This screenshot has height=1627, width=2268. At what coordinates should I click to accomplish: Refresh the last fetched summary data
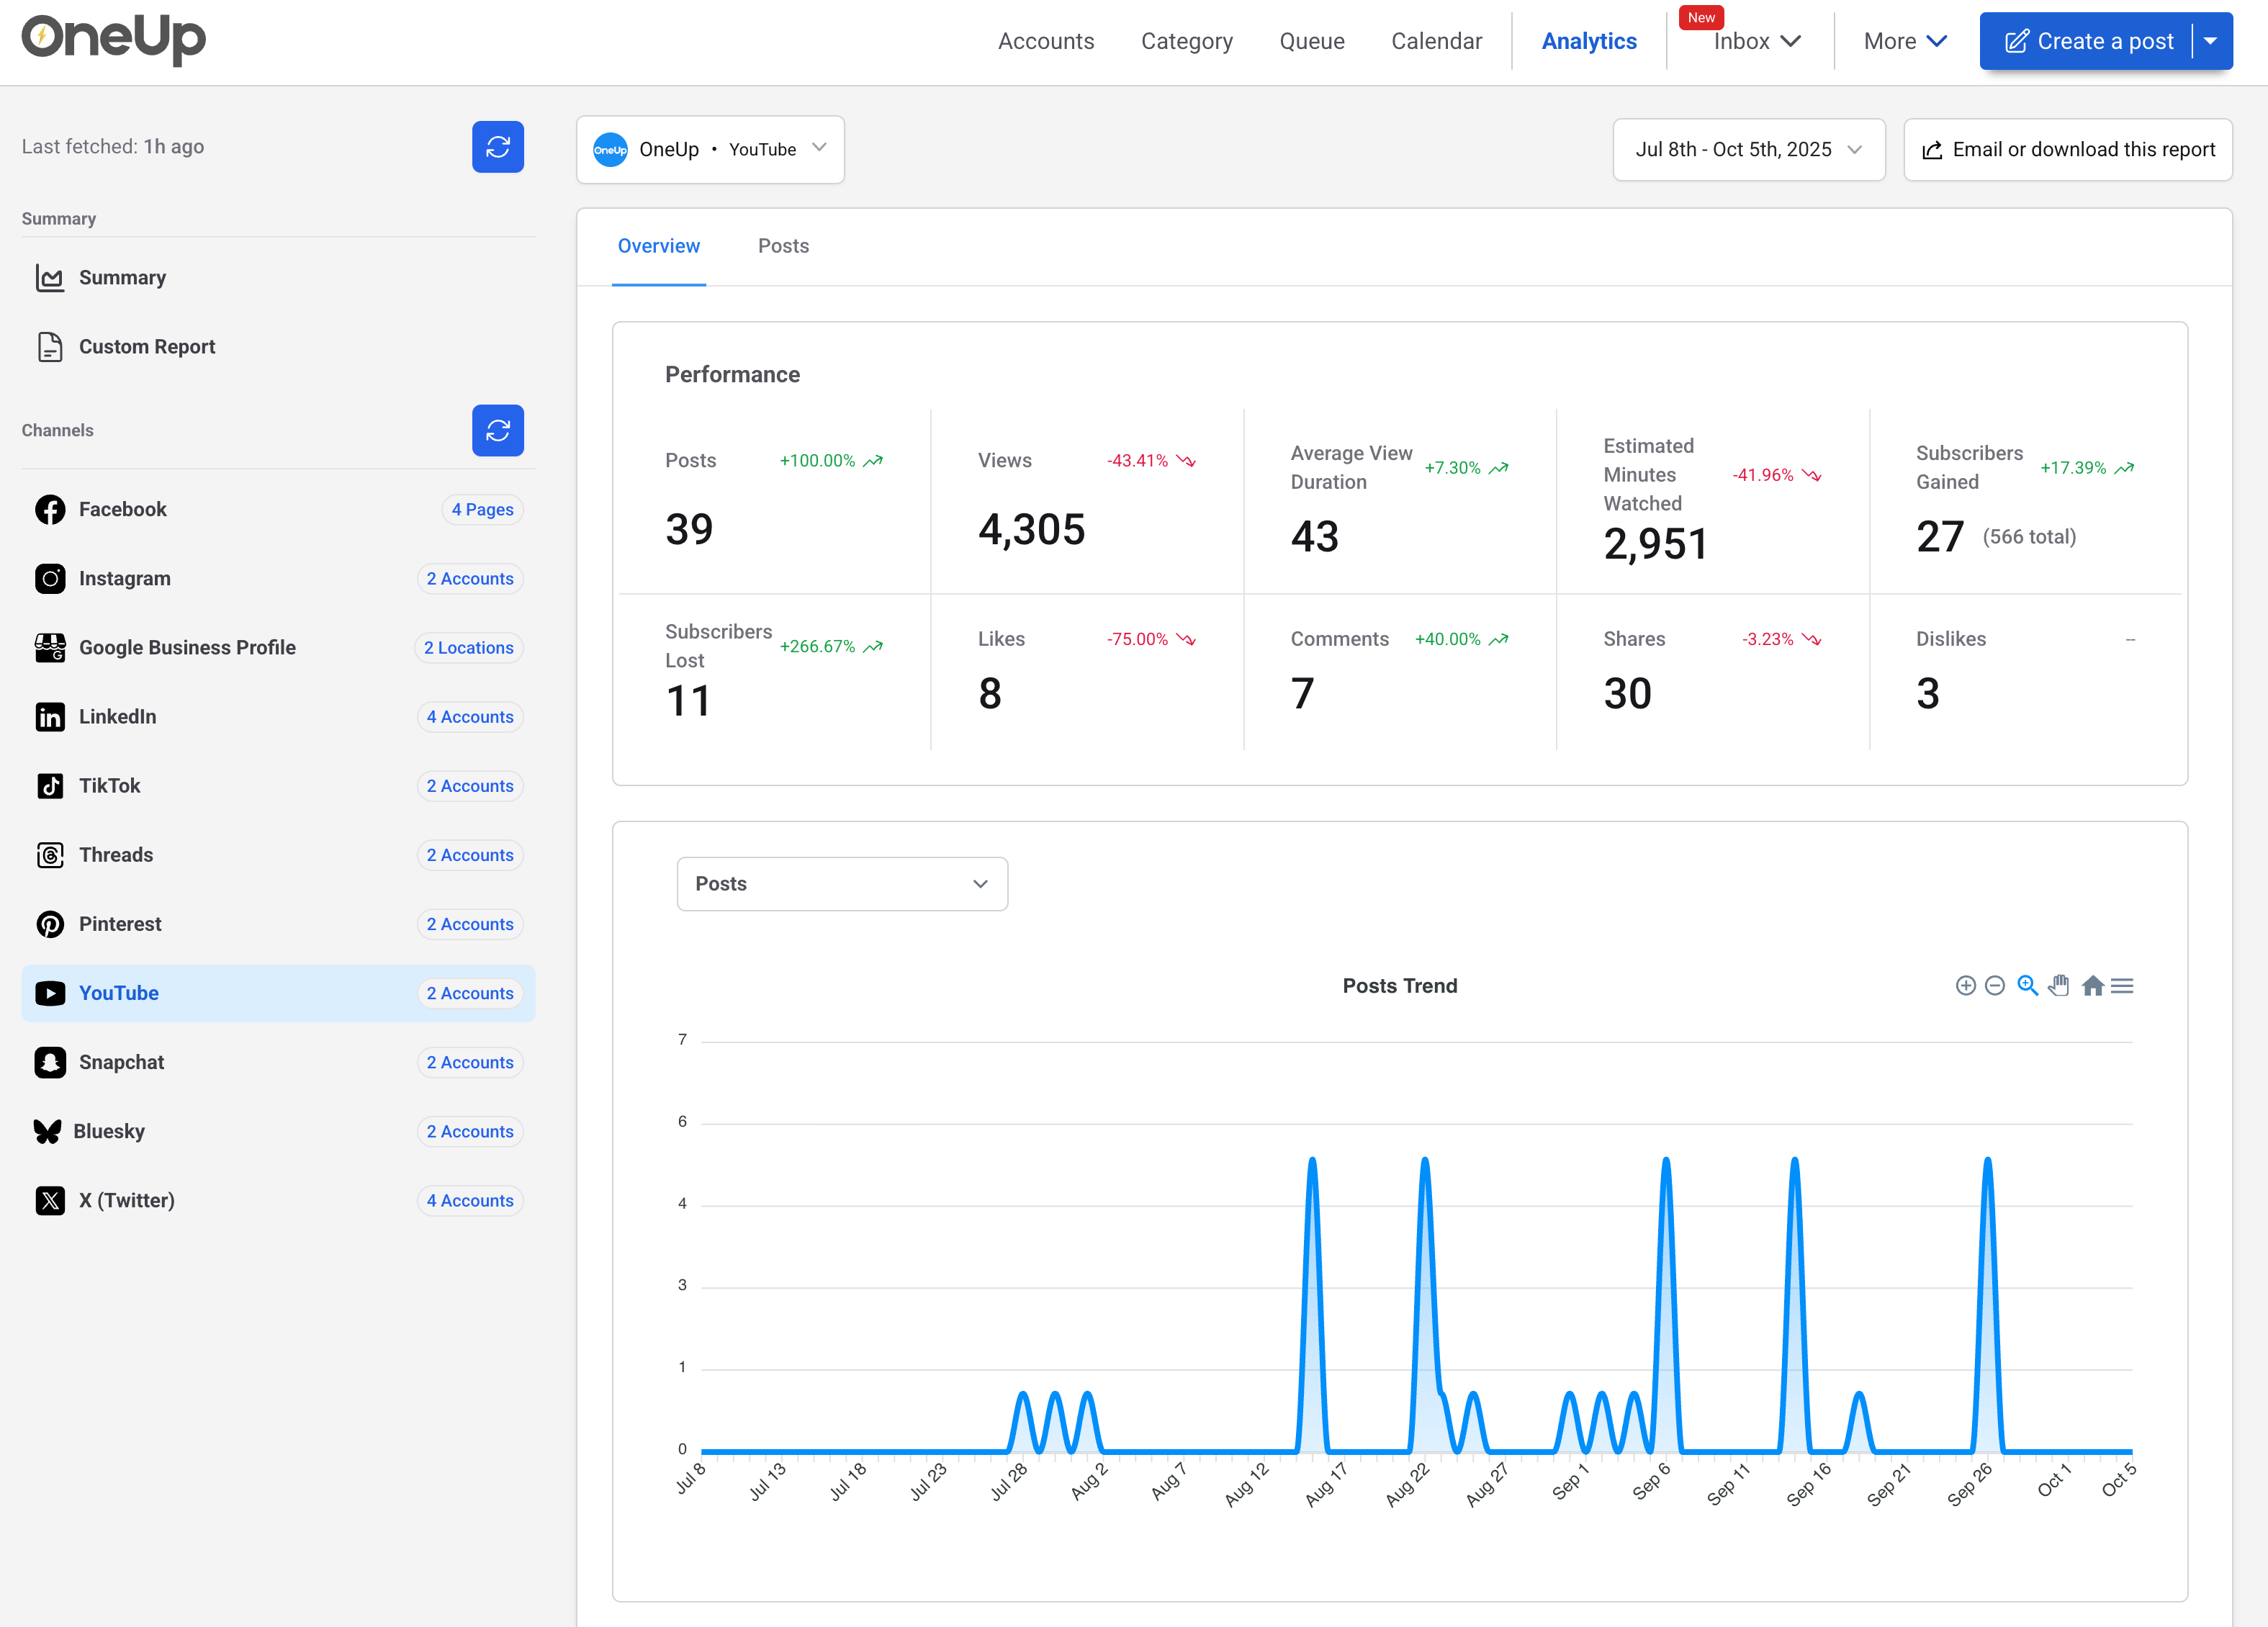pos(497,146)
